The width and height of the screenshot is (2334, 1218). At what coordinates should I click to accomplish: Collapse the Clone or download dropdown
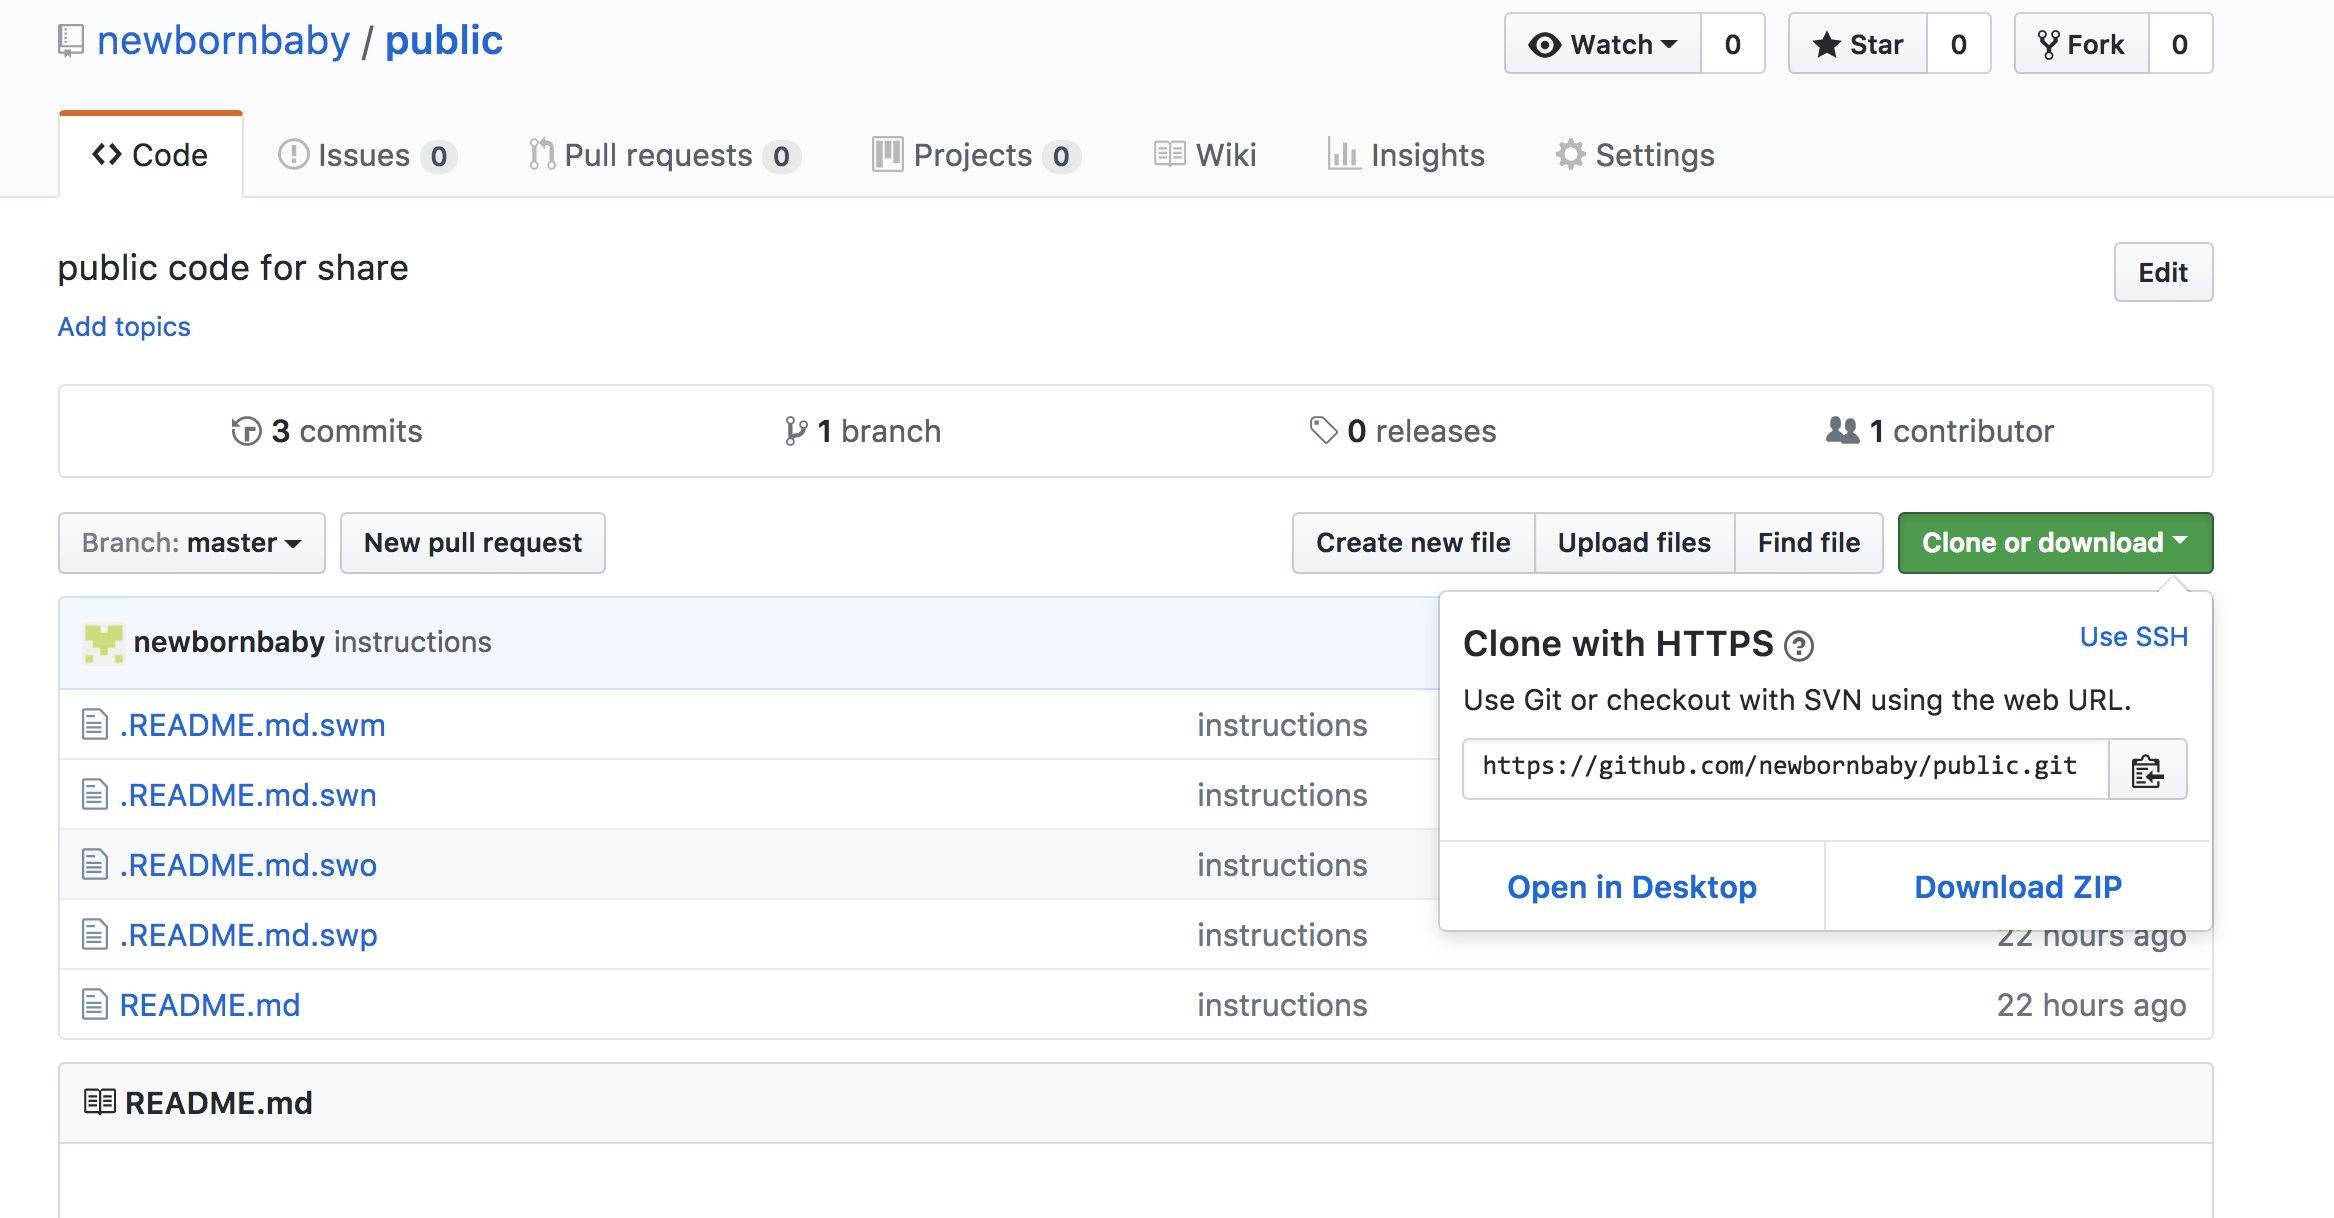coord(2055,543)
